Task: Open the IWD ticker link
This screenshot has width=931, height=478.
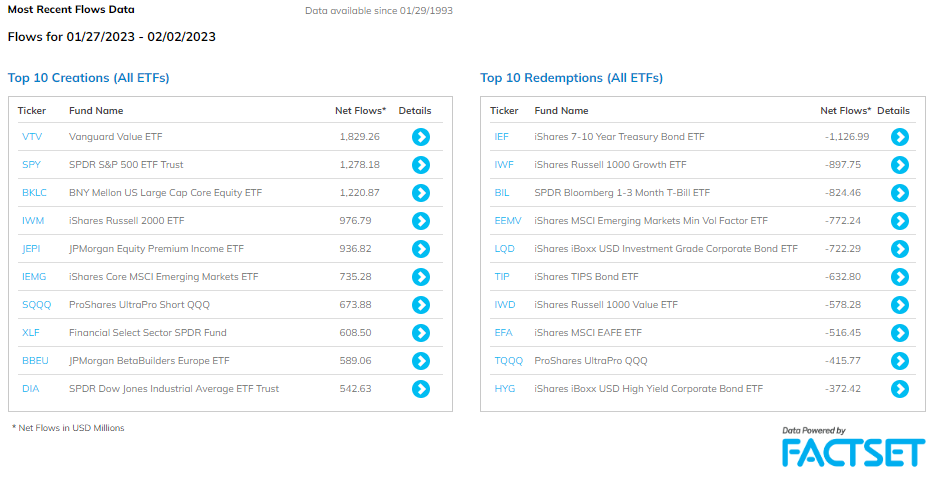Action: [x=504, y=304]
